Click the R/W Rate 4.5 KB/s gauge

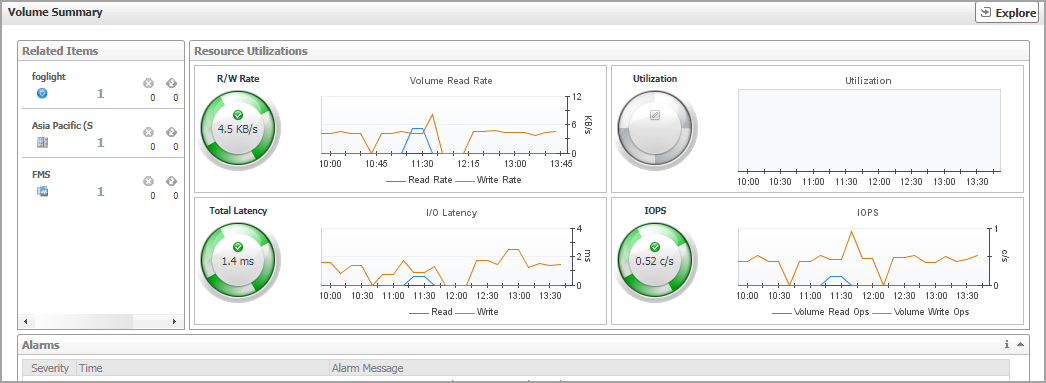237,127
